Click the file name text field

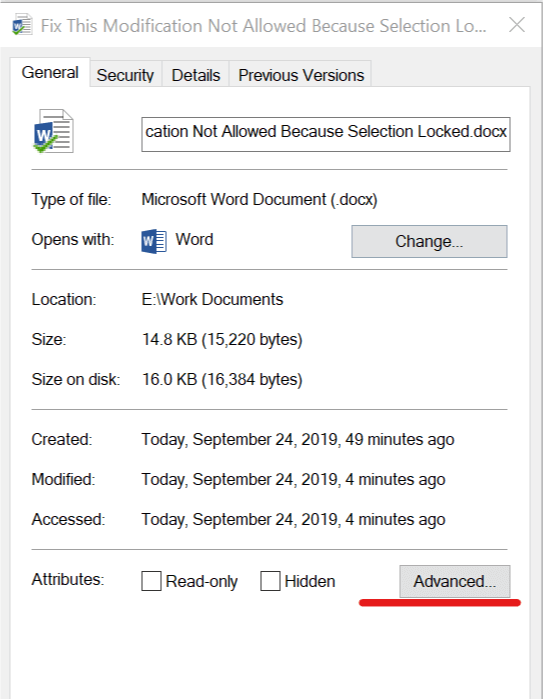[x=326, y=134]
